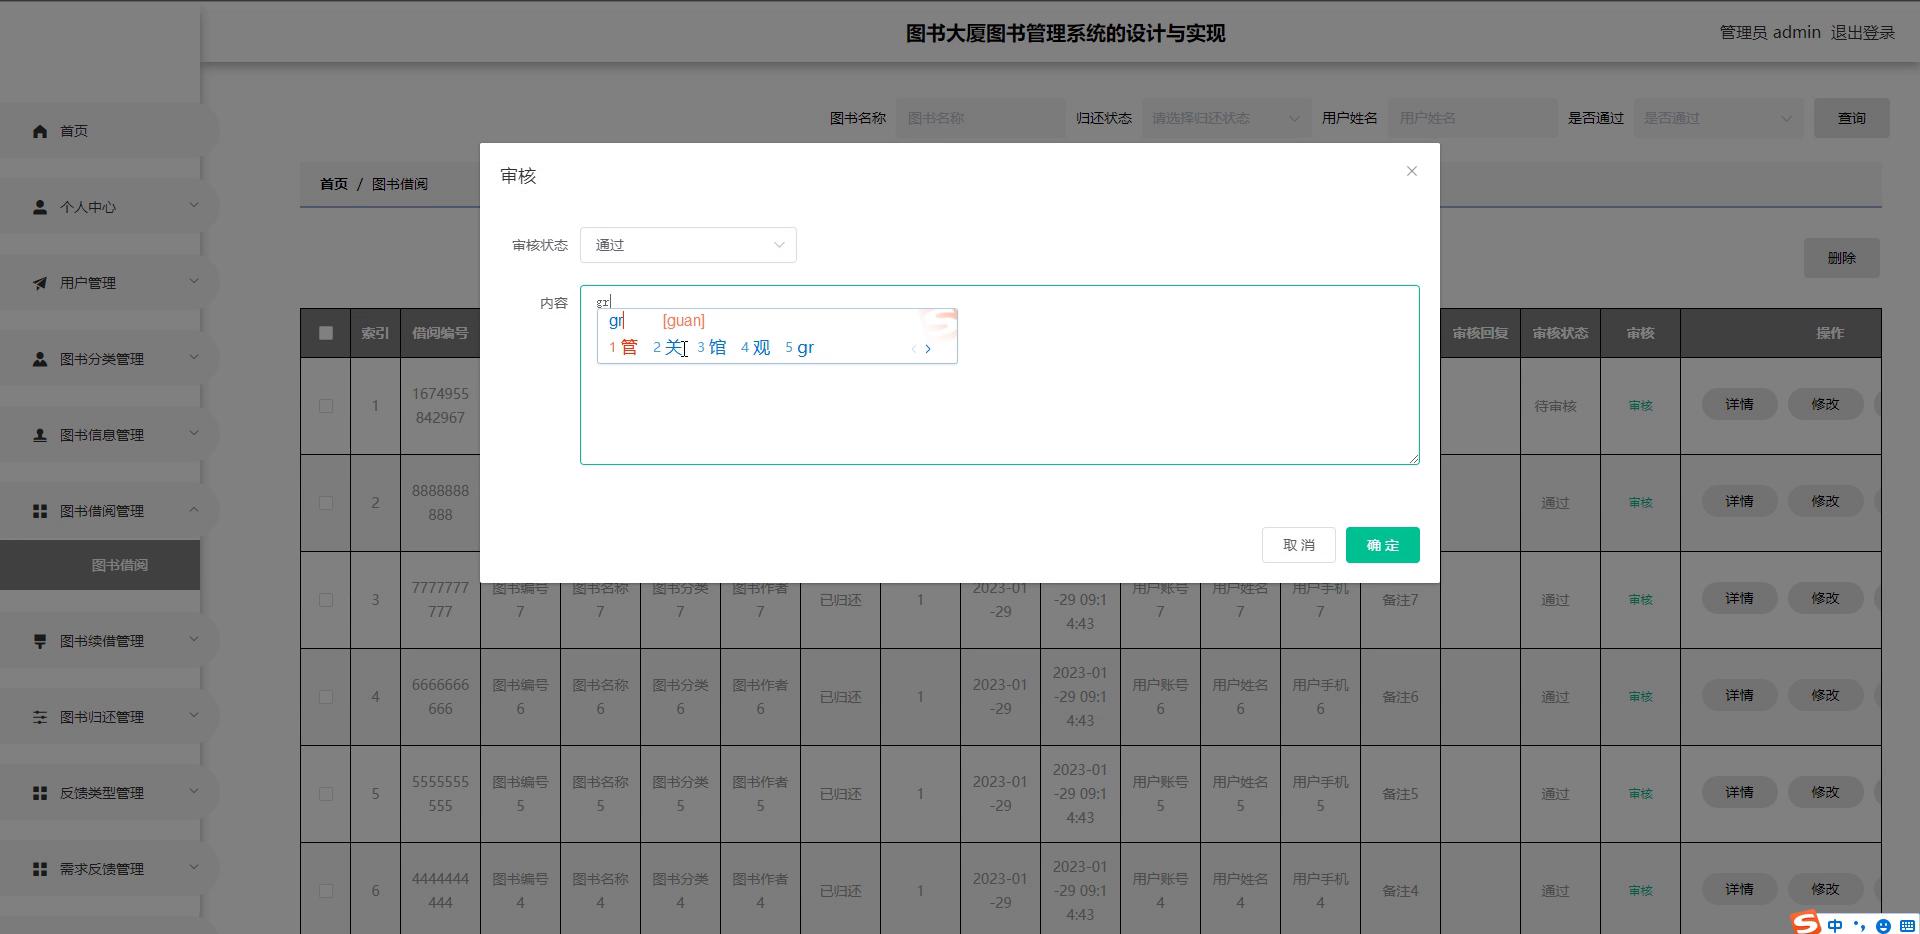Click the icon next to 图书归还管理
The image size is (1920, 934).
pyautogui.click(x=40, y=716)
